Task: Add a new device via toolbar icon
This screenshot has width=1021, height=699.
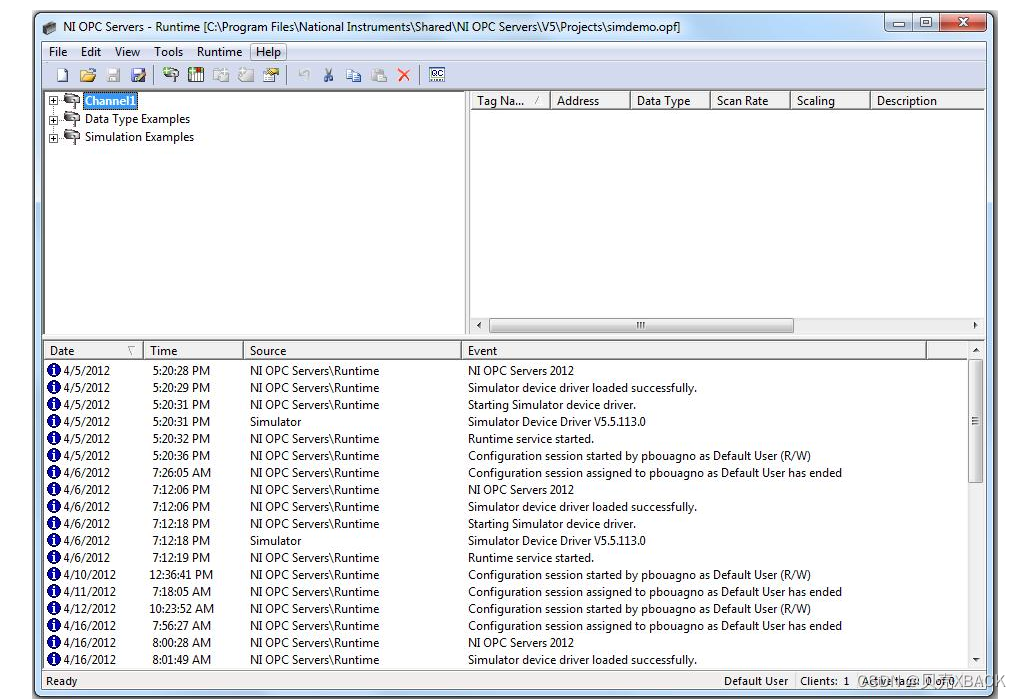Action: (196, 75)
